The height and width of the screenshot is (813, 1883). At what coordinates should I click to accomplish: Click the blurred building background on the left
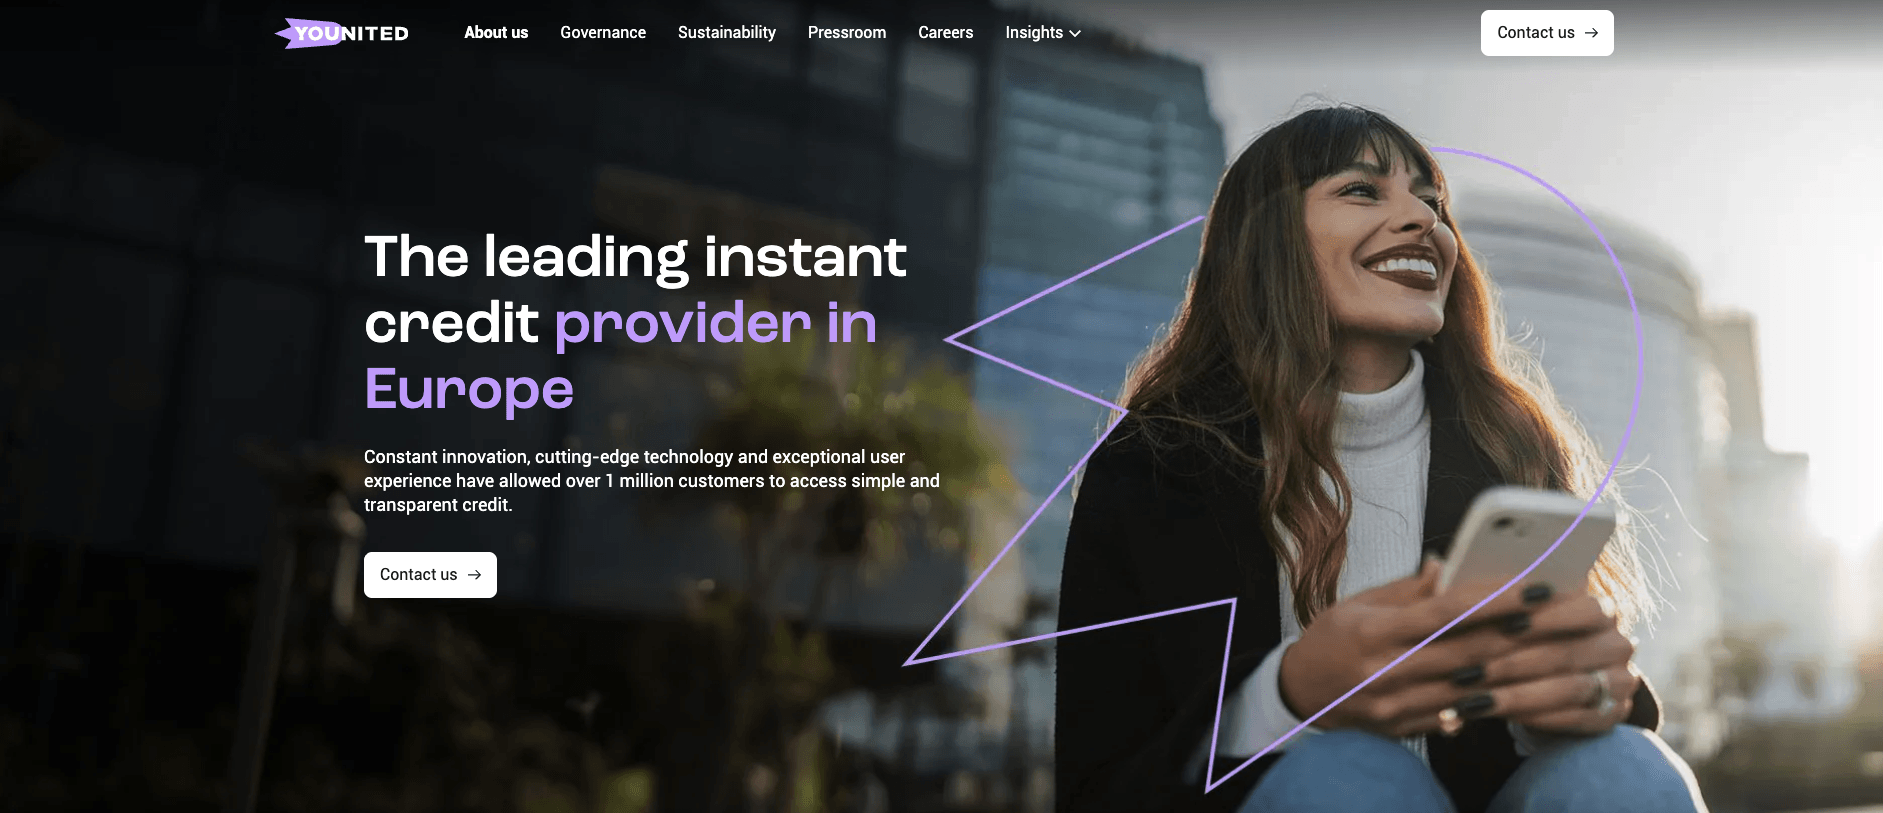(x=300, y=350)
